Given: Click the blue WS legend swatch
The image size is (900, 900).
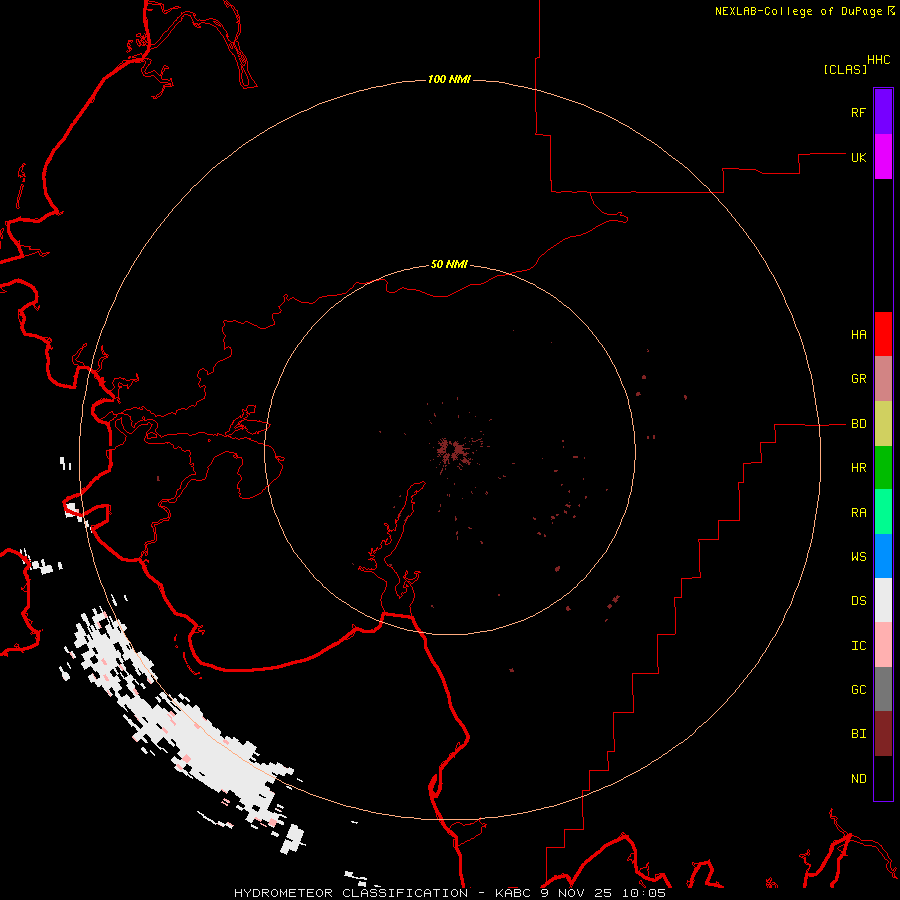Looking at the screenshot, I should (883, 556).
